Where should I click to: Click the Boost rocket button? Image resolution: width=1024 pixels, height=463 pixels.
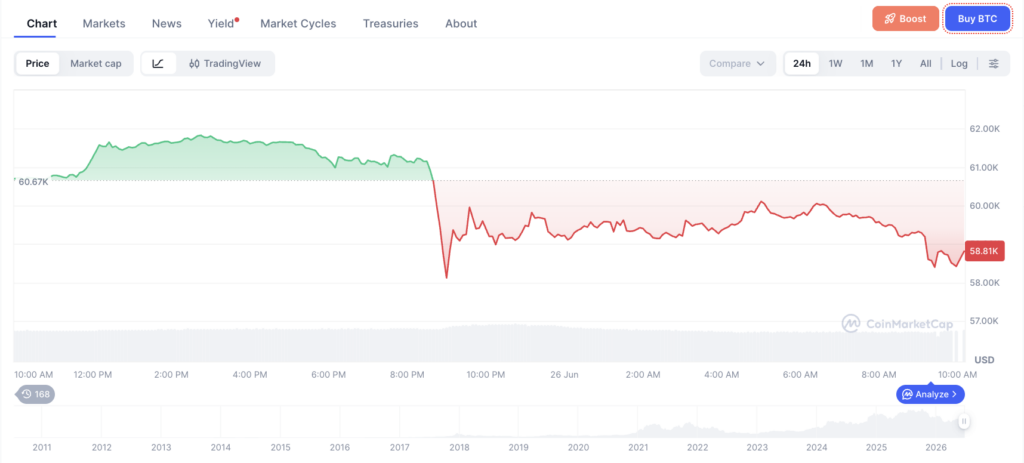tap(905, 18)
